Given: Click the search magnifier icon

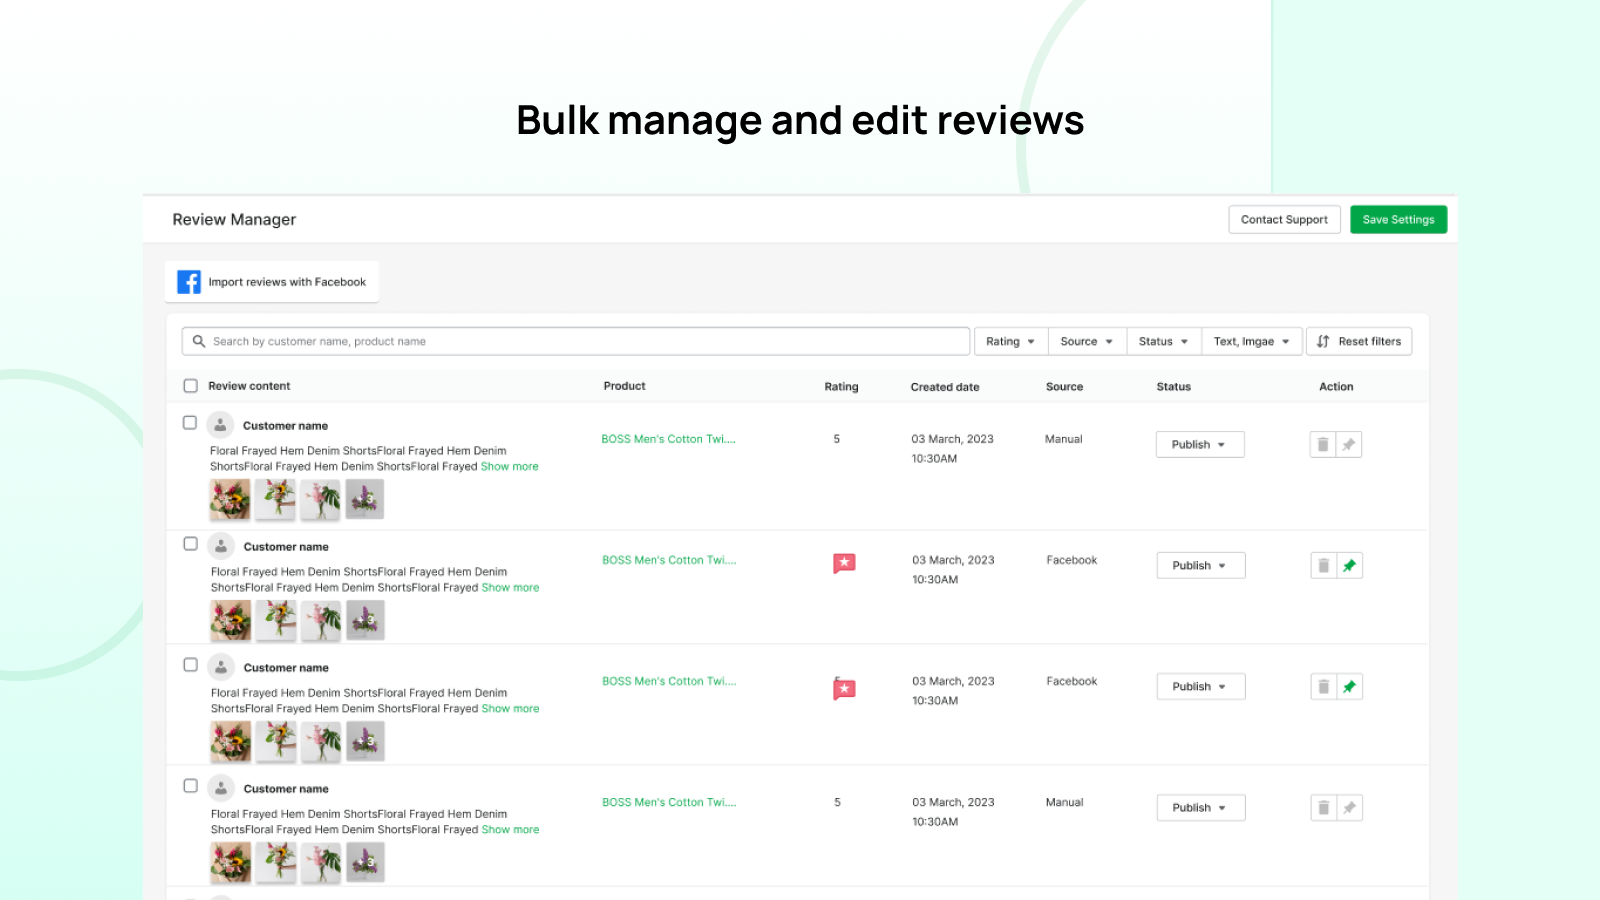Looking at the screenshot, I should (x=200, y=341).
